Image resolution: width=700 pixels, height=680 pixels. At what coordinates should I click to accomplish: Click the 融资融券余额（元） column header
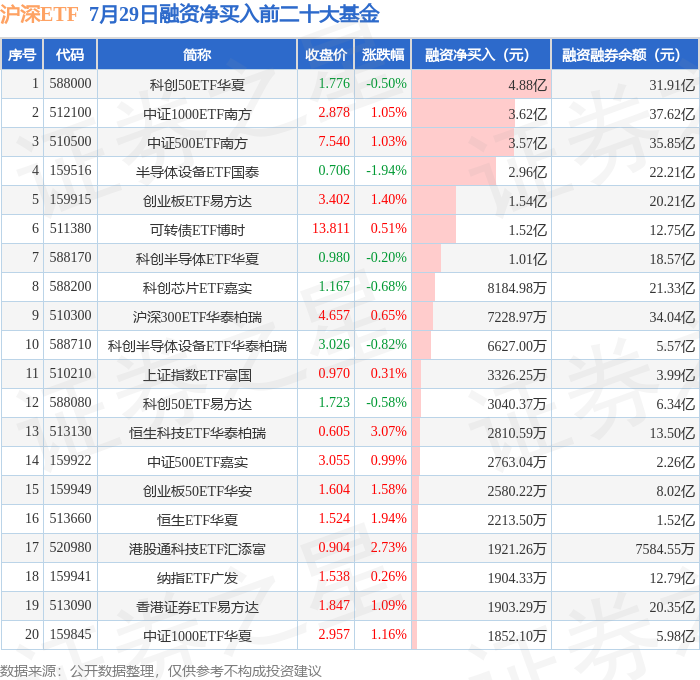coord(625,54)
